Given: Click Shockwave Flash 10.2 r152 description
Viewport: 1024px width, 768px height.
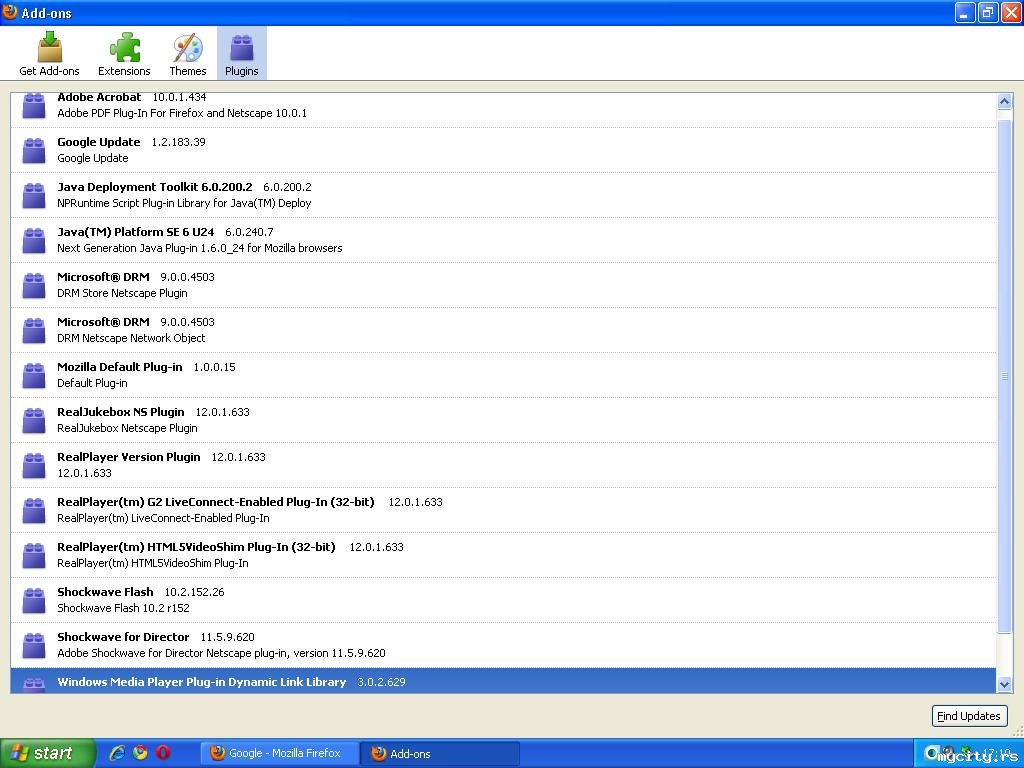Looking at the screenshot, I should pos(123,608).
